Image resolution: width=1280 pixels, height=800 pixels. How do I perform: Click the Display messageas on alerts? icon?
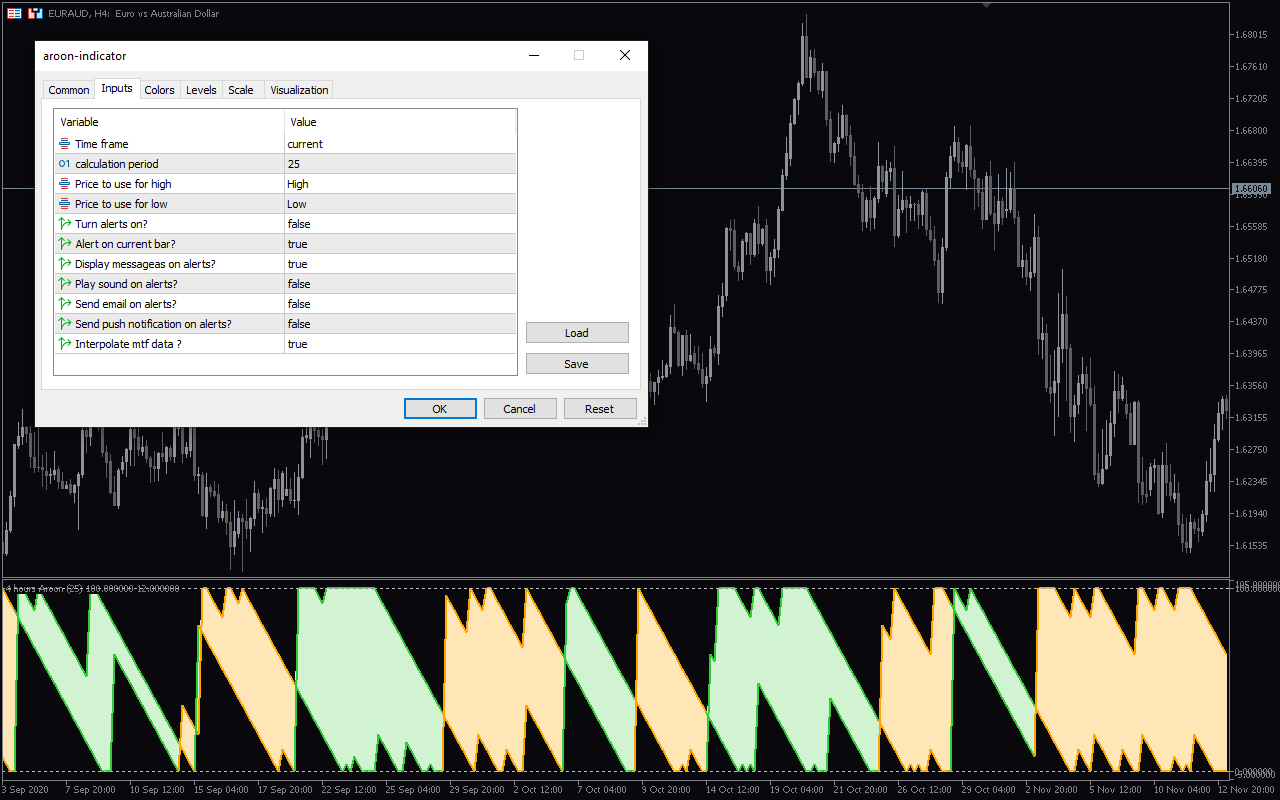[x=65, y=264]
